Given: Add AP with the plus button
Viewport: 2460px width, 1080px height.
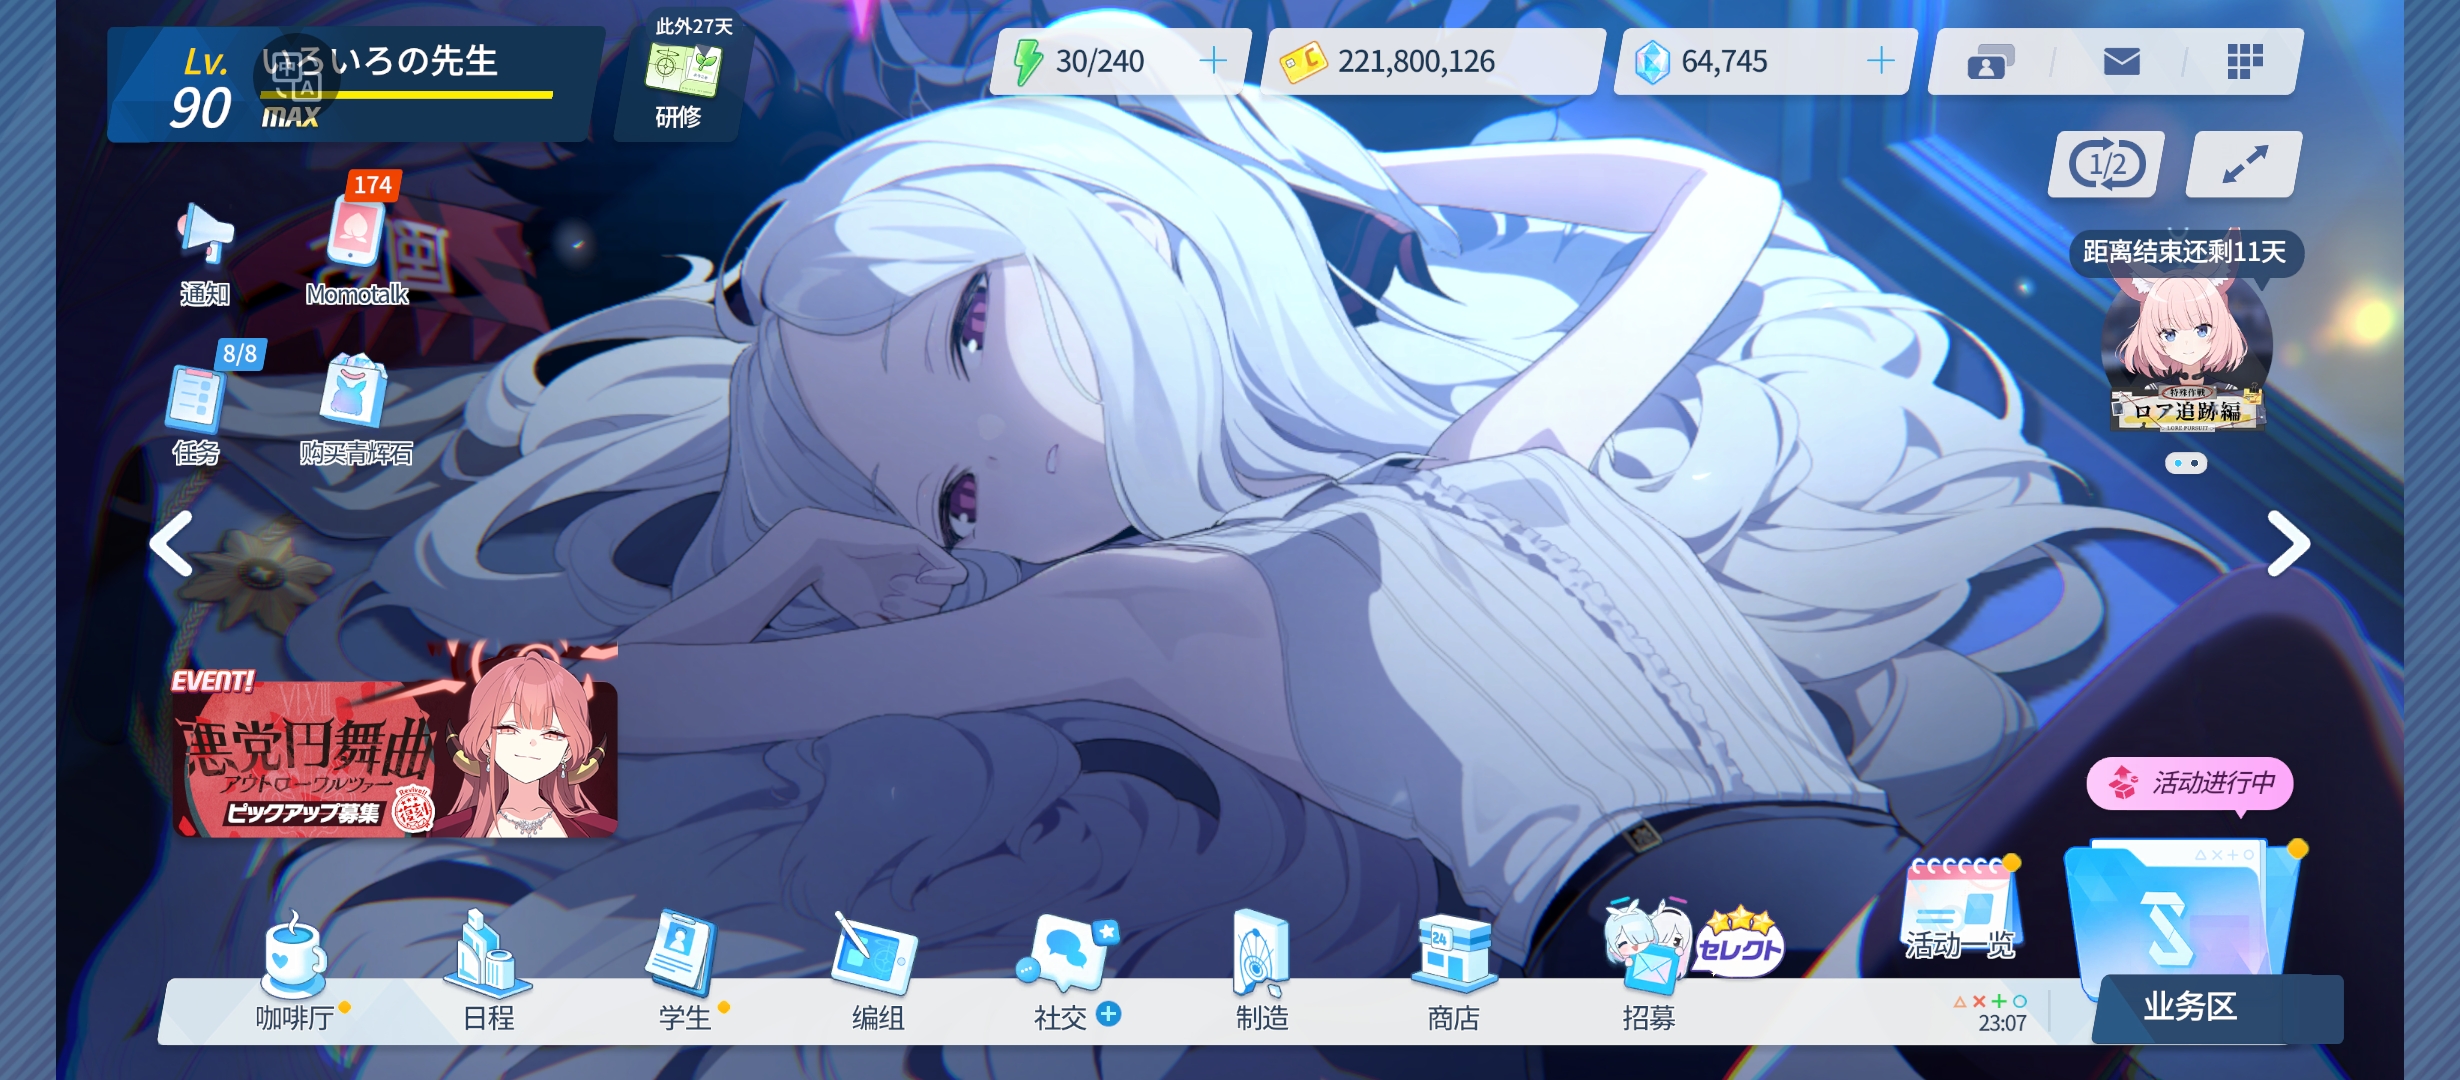Looking at the screenshot, I should 1213,62.
